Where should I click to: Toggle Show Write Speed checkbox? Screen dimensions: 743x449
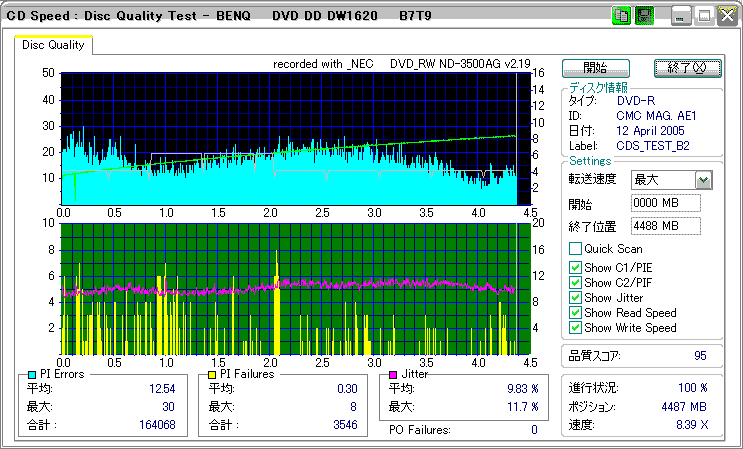click(575, 327)
